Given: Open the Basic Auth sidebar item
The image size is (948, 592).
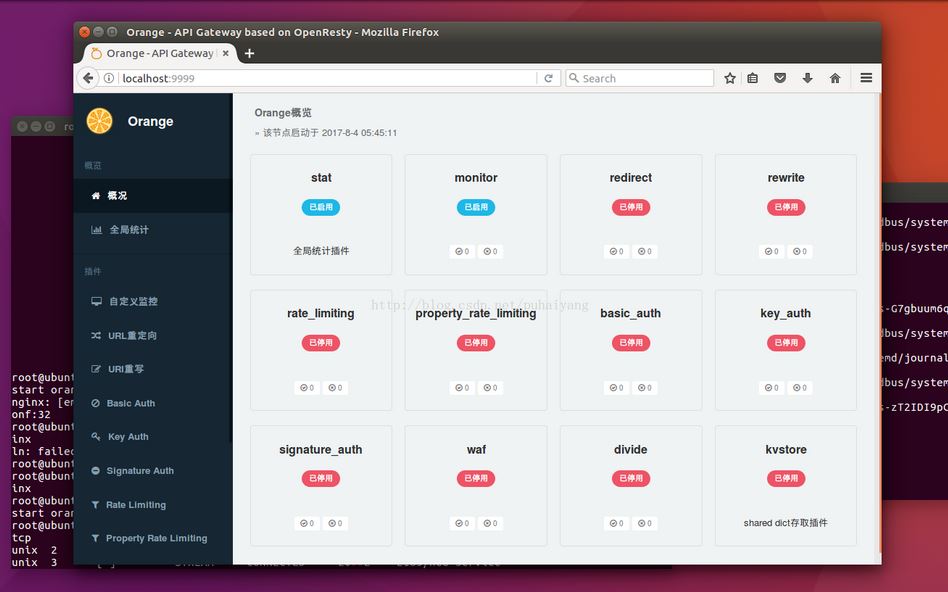Looking at the screenshot, I should pyautogui.click(x=152, y=403).
